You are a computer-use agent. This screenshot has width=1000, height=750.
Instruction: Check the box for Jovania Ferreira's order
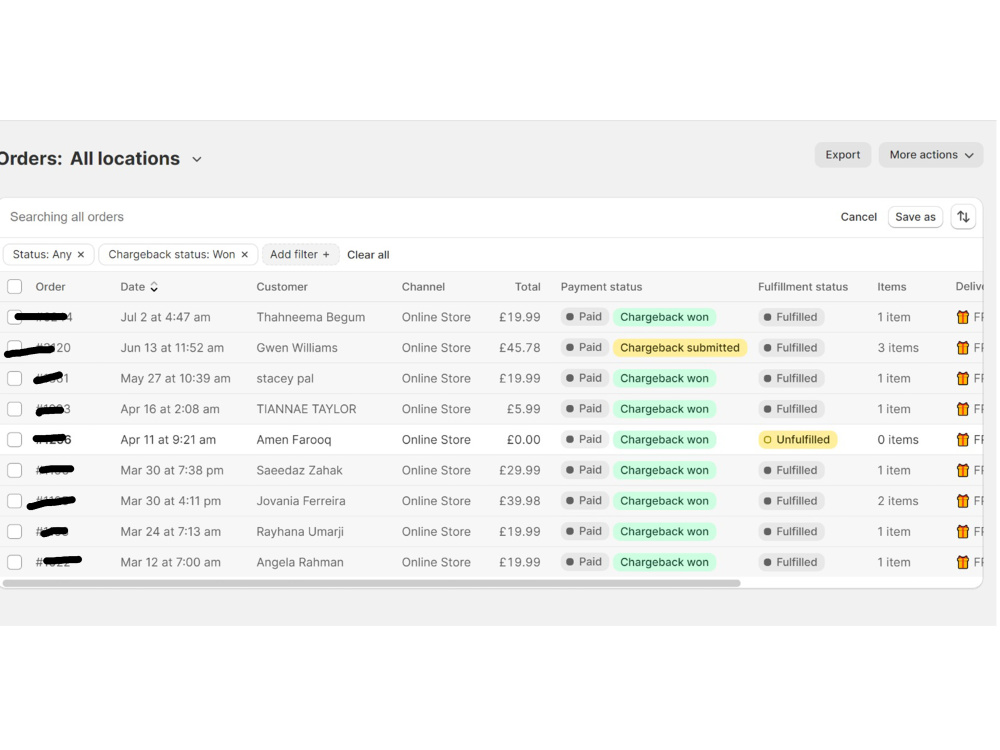click(15, 501)
